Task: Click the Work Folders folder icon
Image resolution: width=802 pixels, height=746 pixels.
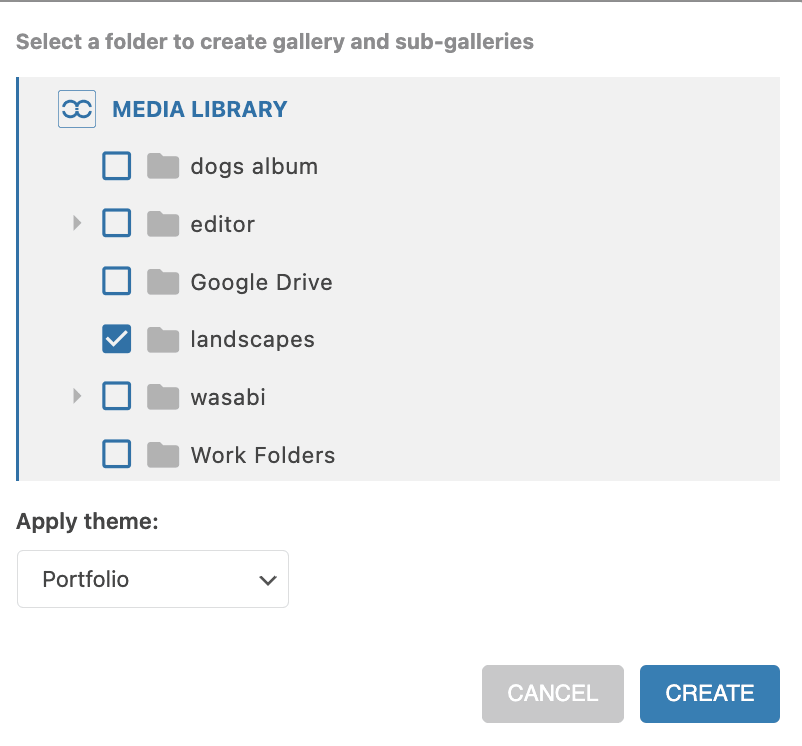Action: (x=162, y=455)
